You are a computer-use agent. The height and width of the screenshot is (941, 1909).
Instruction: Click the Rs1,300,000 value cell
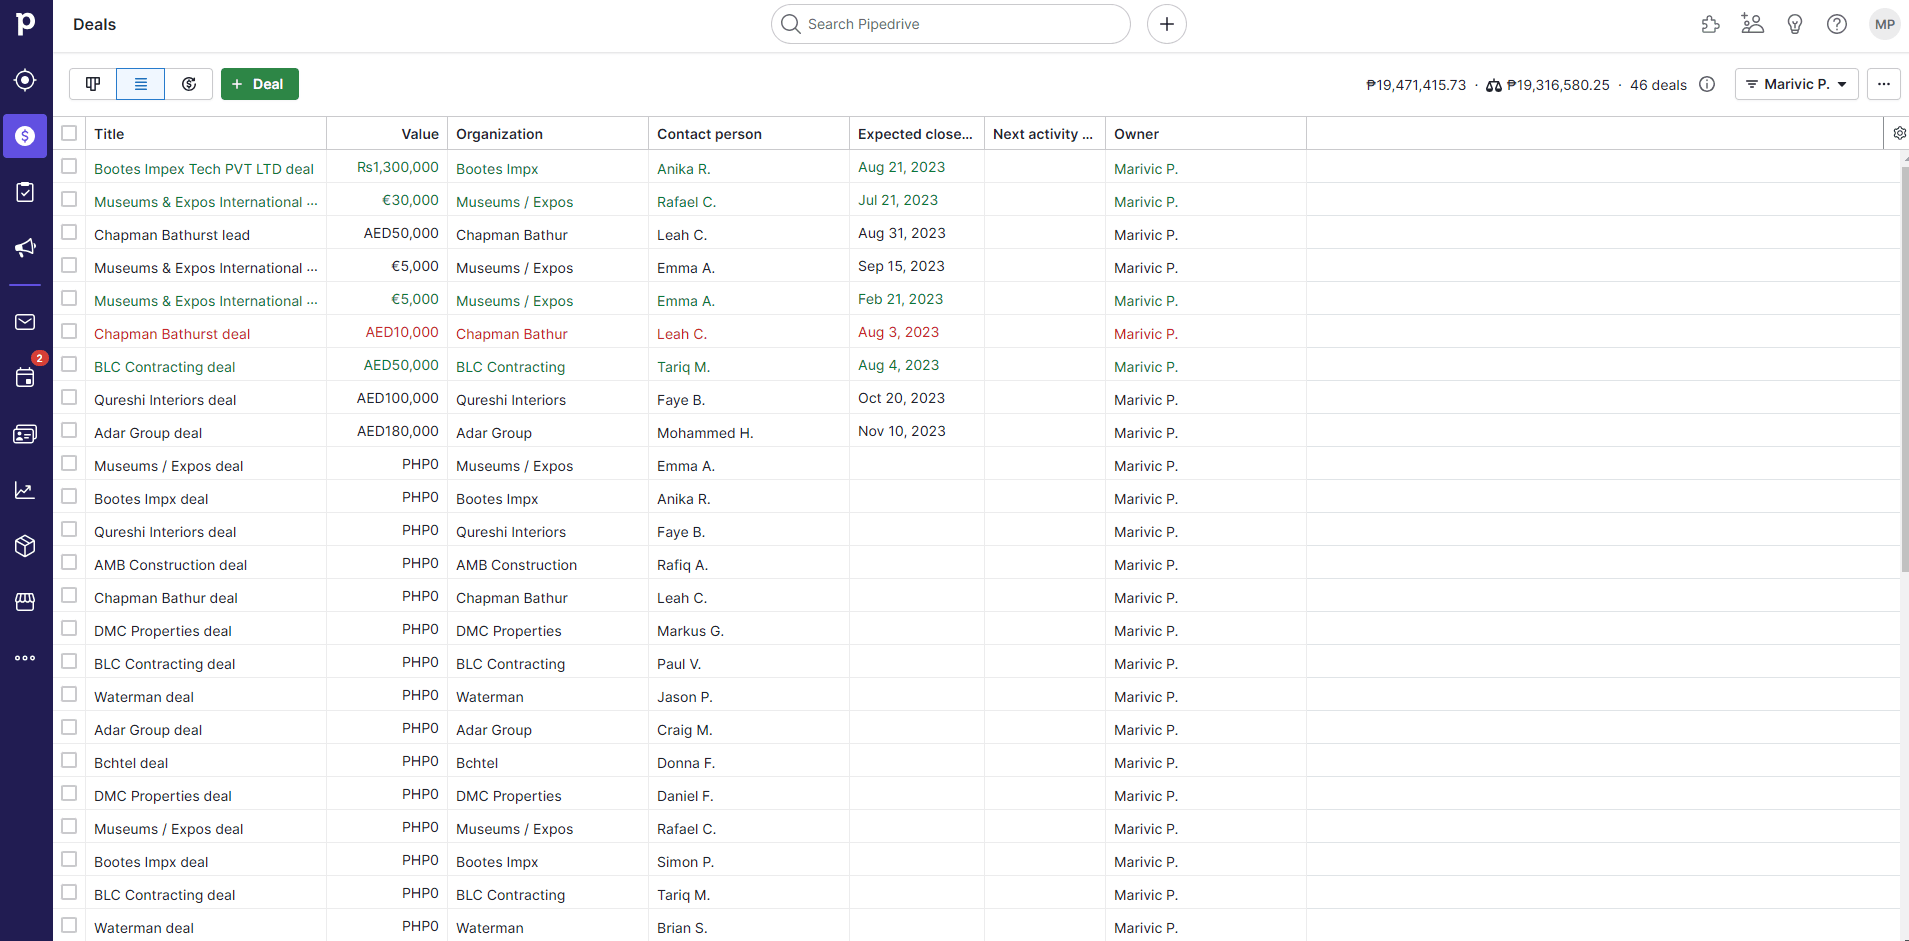tap(398, 167)
